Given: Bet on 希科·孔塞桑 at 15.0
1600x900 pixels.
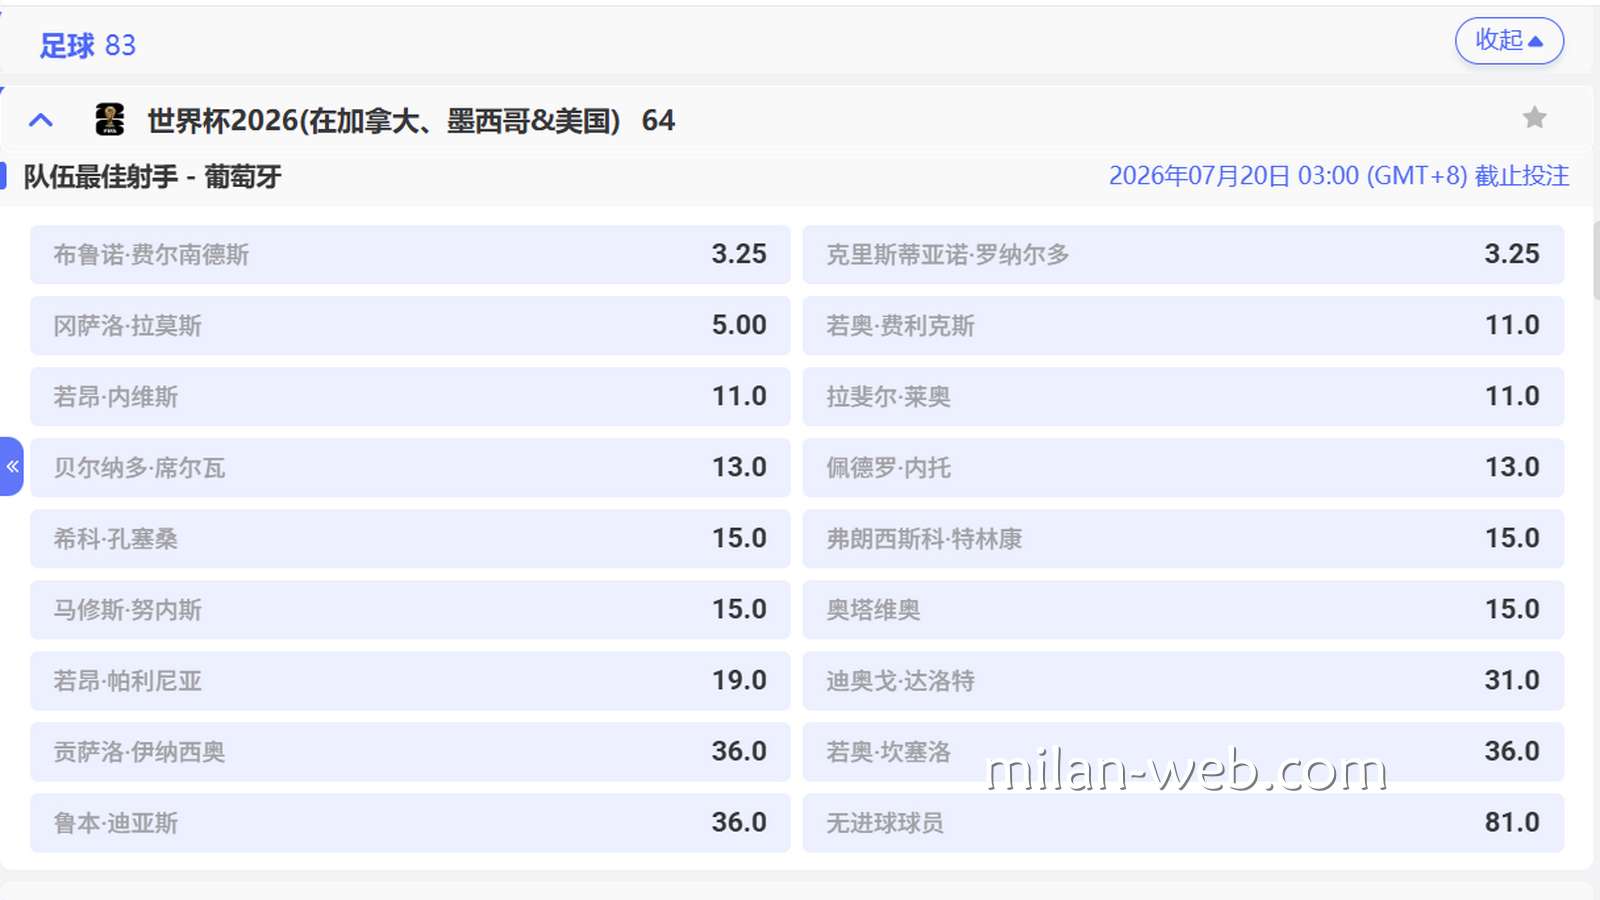Looking at the screenshot, I should click(x=410, y=538).
